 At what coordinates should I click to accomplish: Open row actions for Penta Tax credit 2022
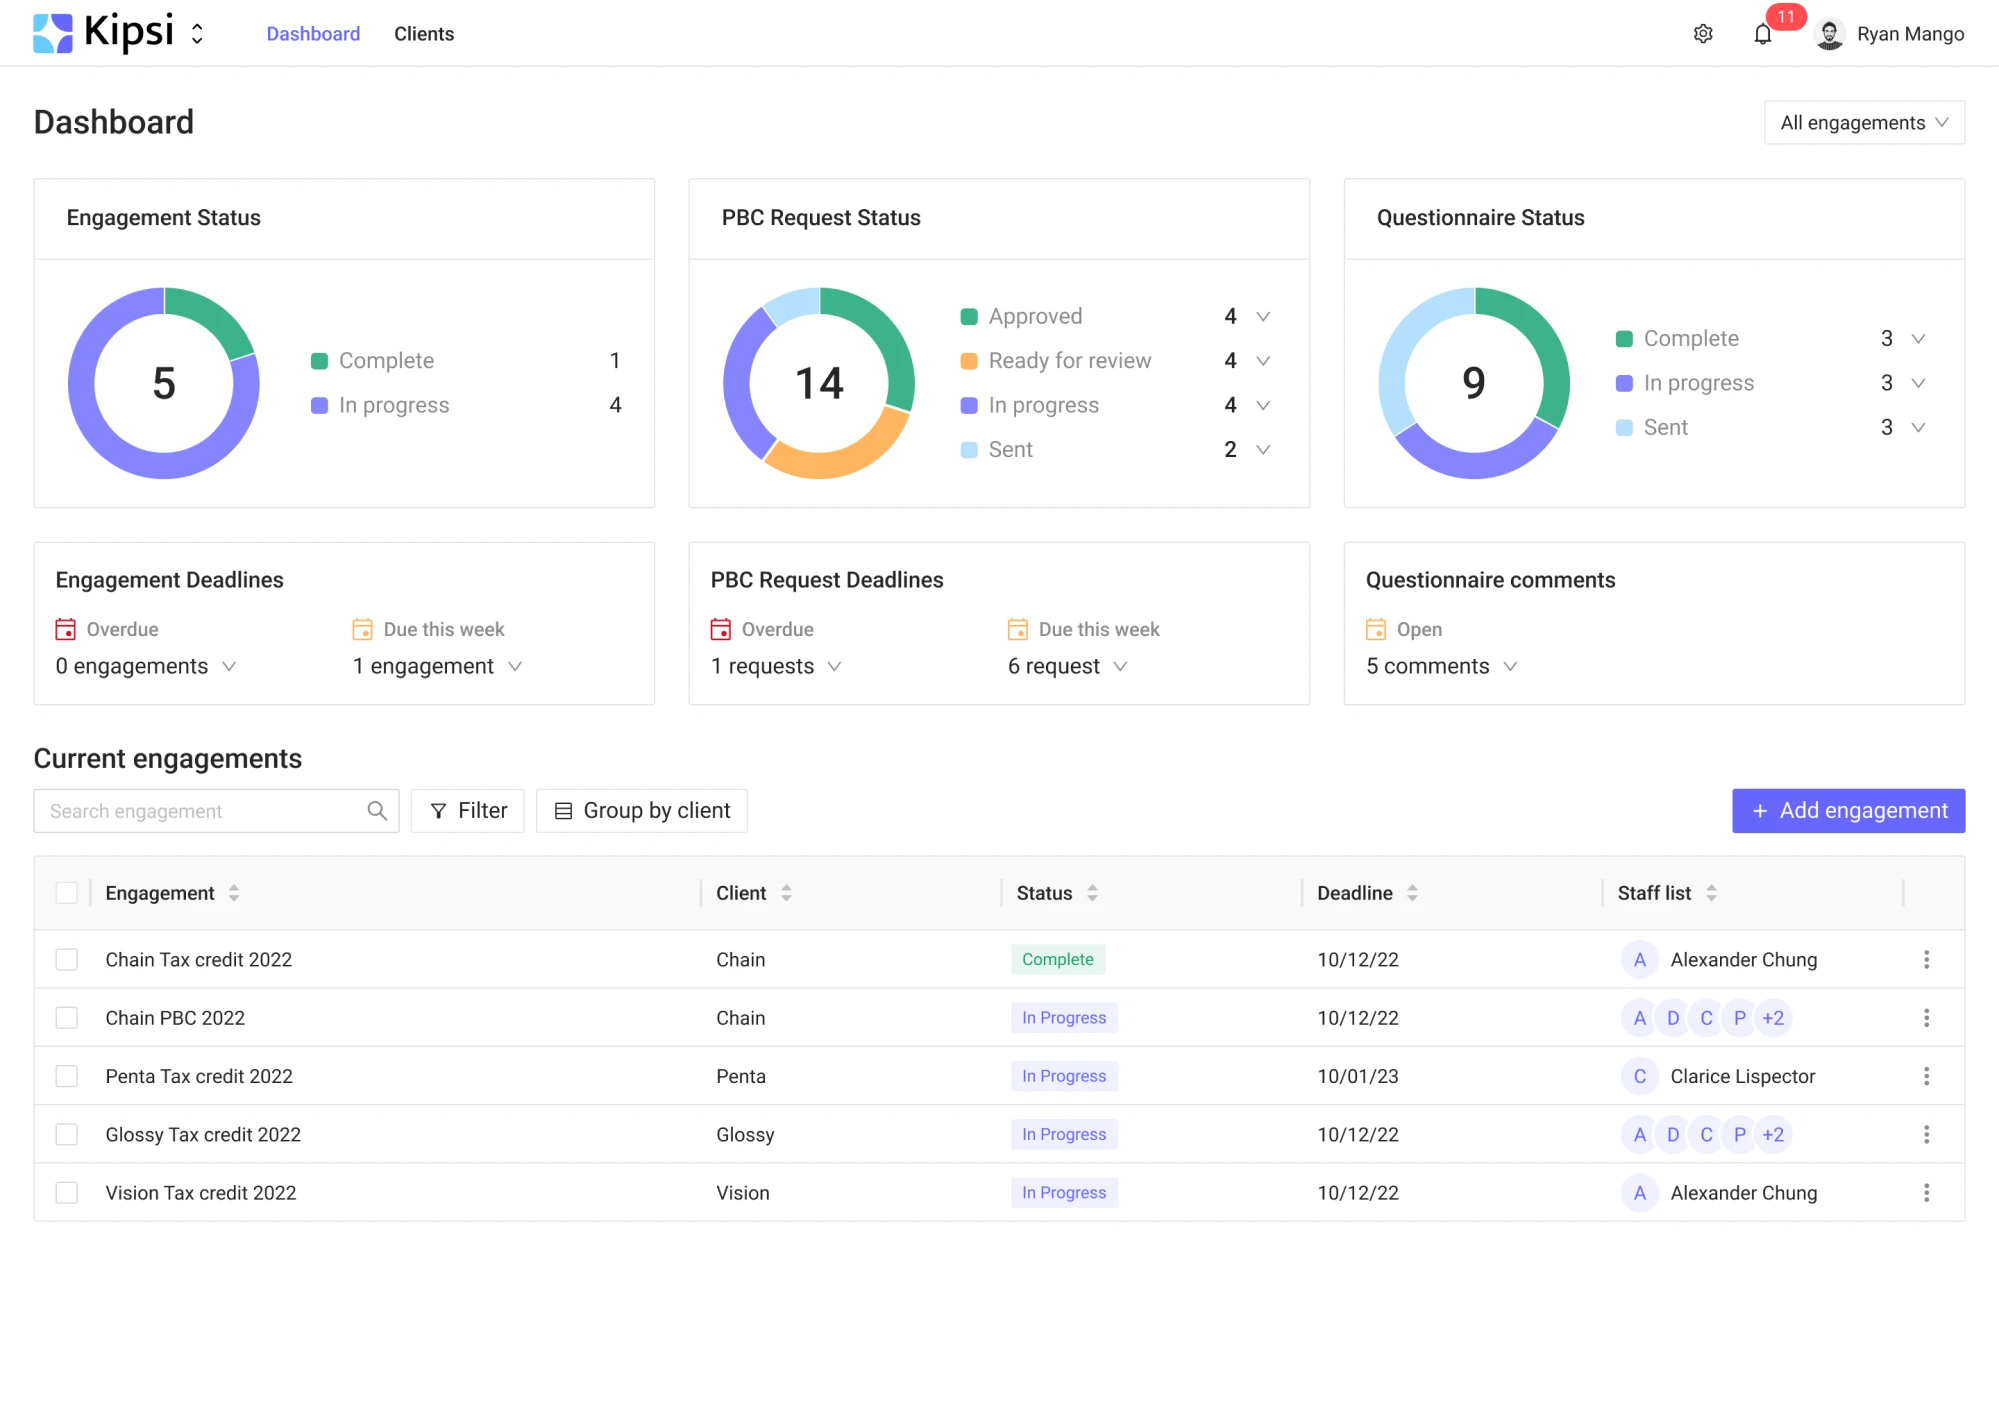(x=1926, y=1076)
